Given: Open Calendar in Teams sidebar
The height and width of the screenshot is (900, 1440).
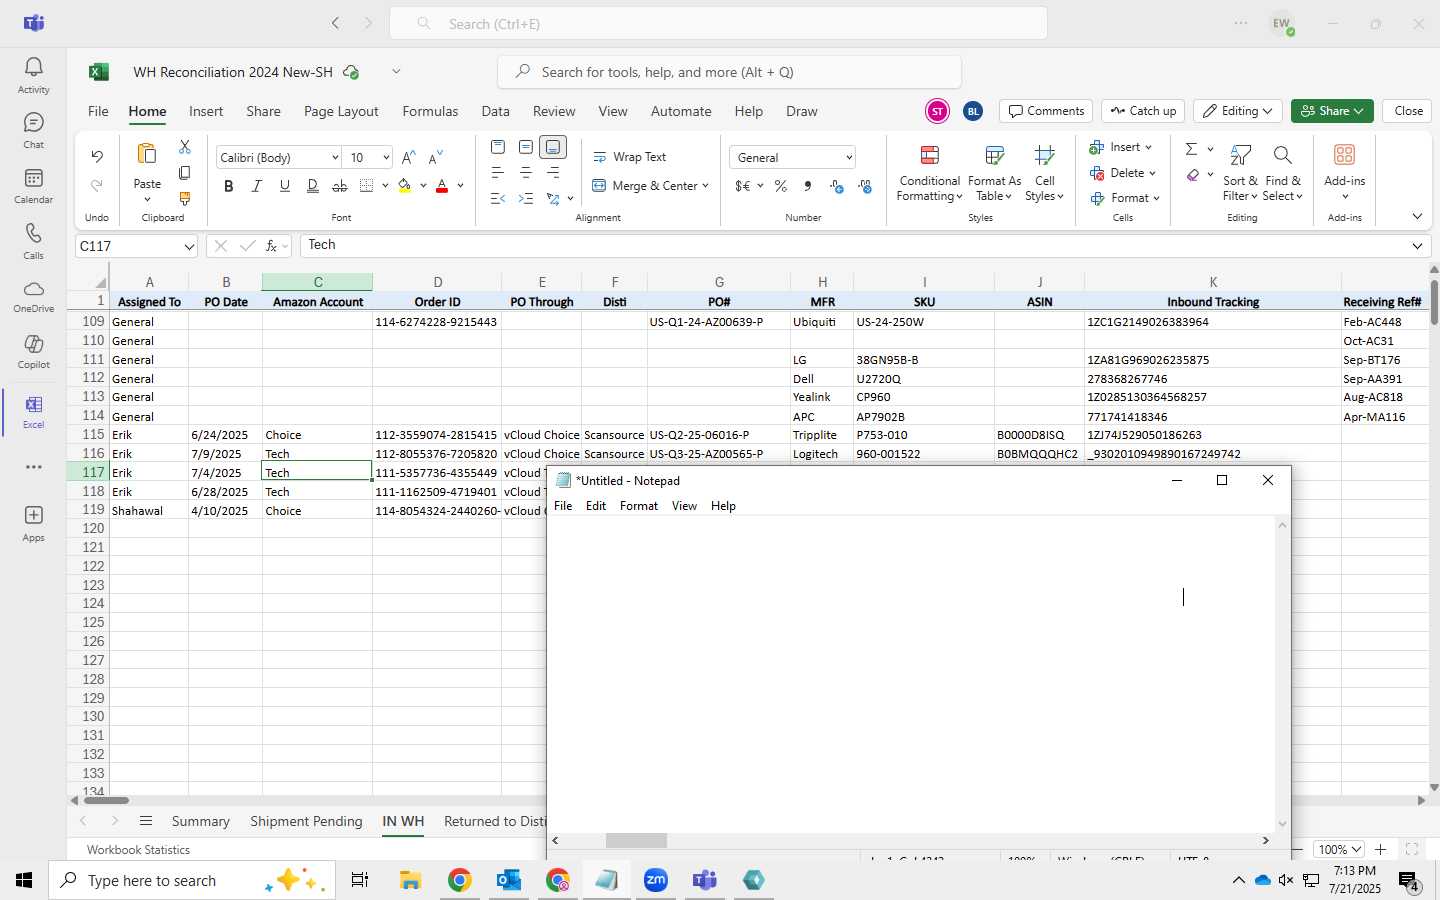Looking at the screenshot, I should (33, 185).
